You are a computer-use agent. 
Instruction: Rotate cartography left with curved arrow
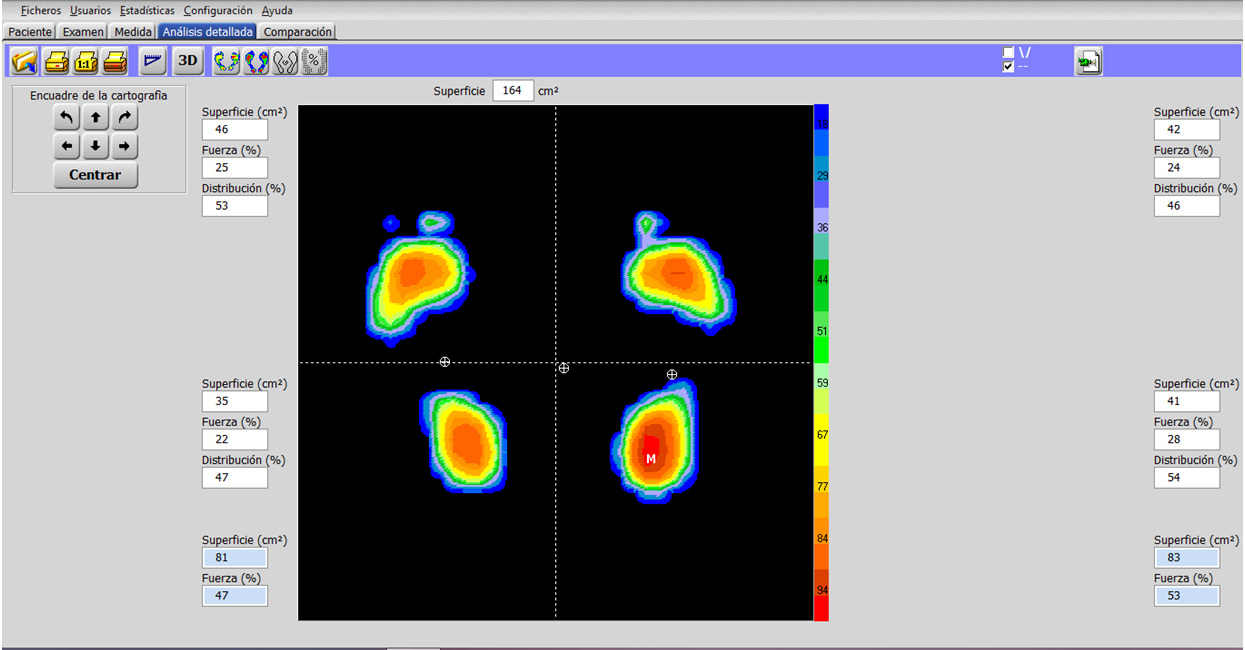pos(66,118)
